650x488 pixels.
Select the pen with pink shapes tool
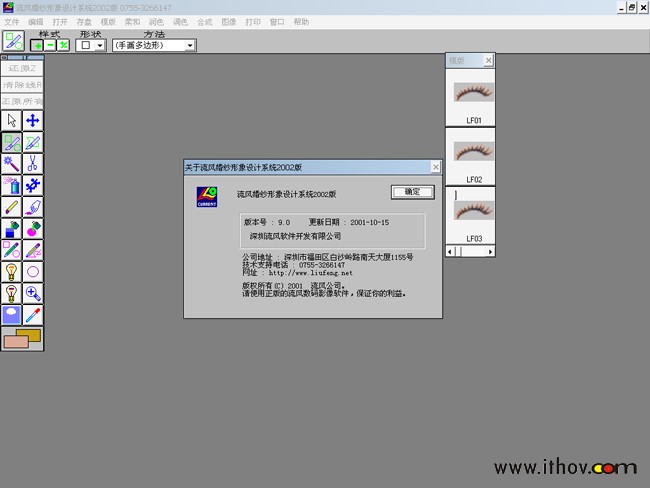click(x=12, y=250)
